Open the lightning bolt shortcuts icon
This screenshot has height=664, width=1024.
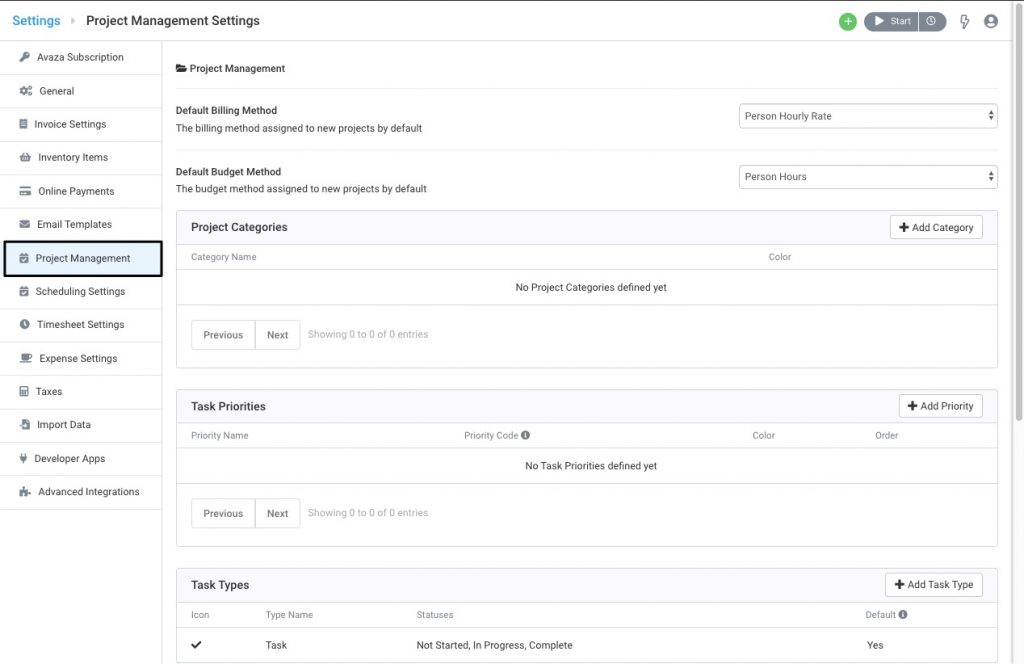964,21
